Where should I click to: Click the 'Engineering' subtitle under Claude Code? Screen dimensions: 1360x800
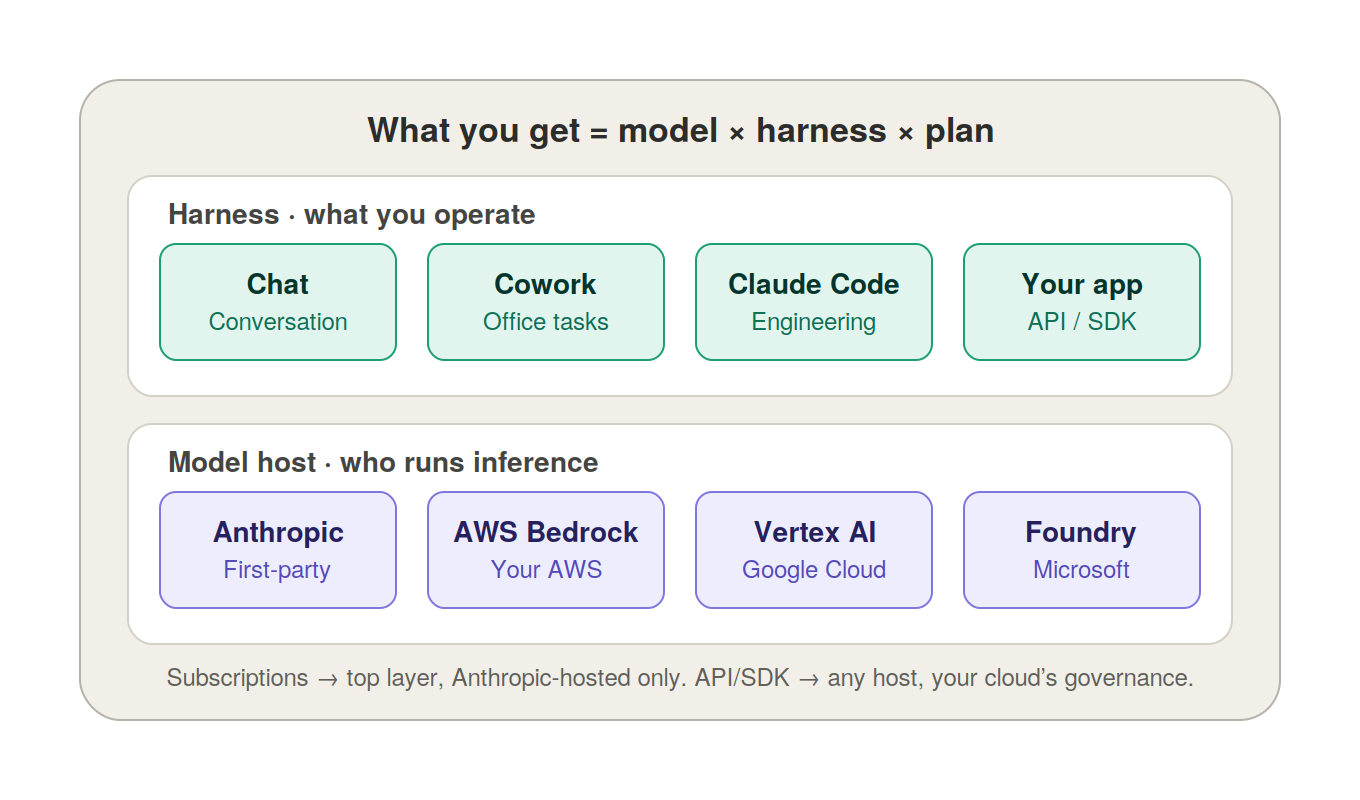pos(814,322)
